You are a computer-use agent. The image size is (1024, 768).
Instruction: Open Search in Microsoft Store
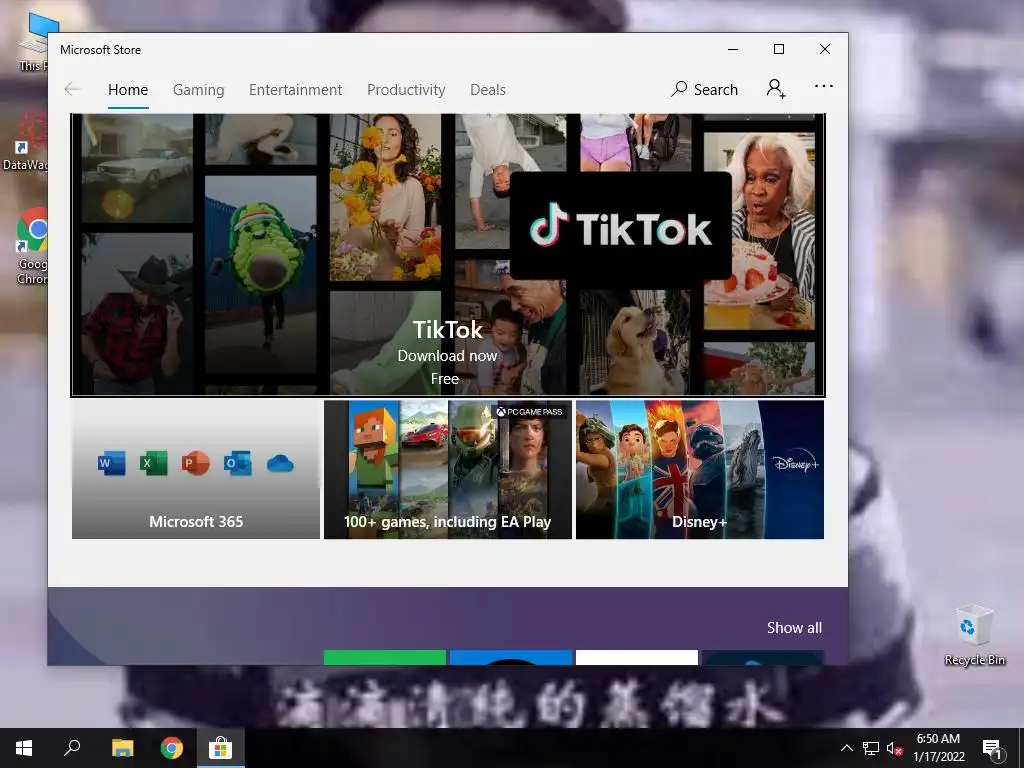tap(704, 89)
